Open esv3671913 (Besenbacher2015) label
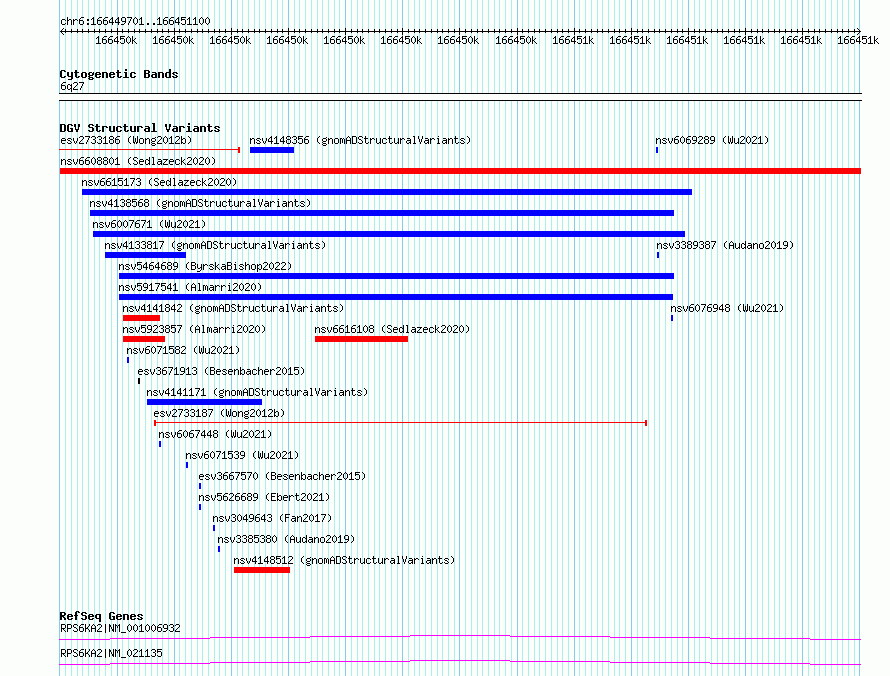 221,371
